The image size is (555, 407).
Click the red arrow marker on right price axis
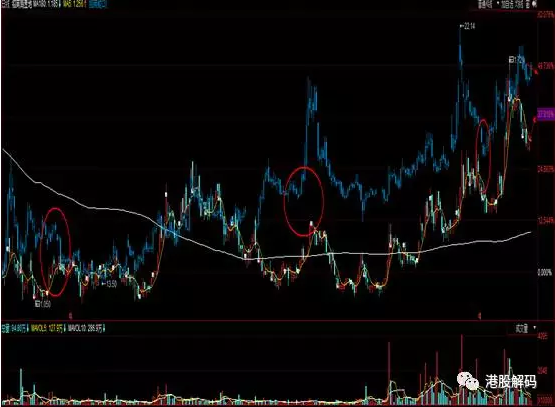click(536, 72)
